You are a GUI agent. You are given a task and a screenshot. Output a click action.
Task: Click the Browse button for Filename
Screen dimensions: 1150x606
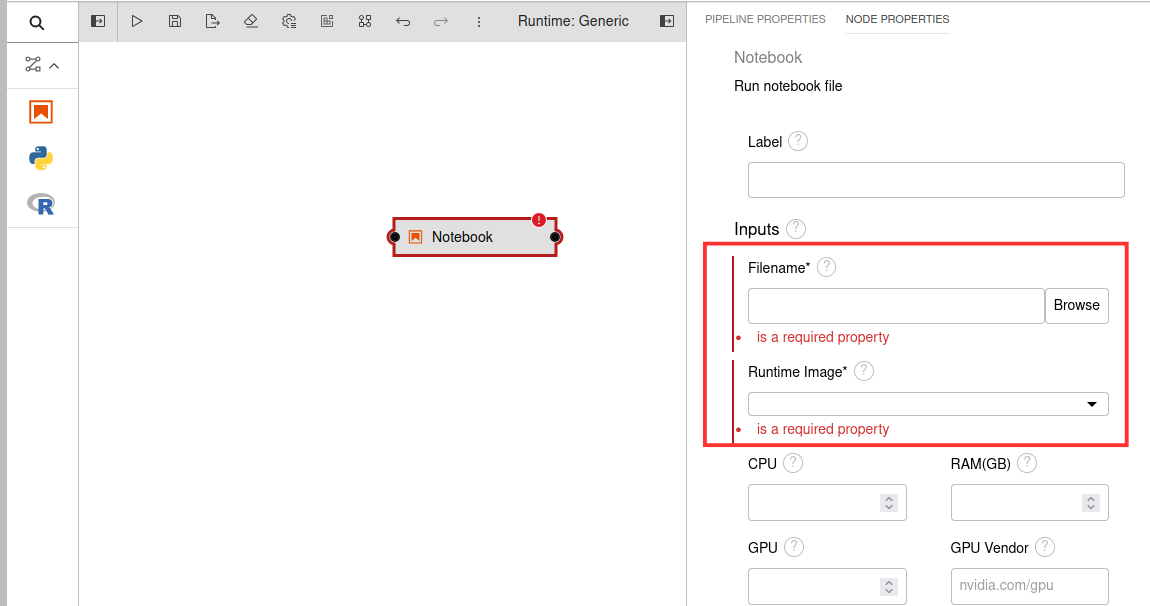coord(1076,306)
